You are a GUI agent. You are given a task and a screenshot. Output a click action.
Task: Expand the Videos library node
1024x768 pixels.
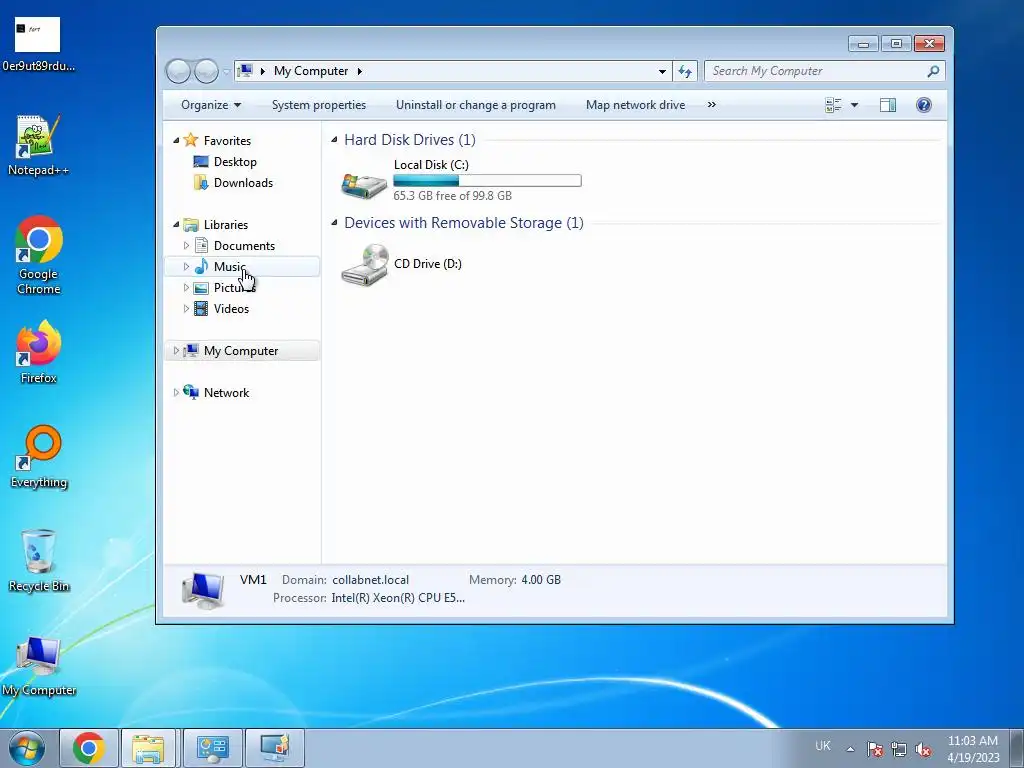click(x=186, y=308)
